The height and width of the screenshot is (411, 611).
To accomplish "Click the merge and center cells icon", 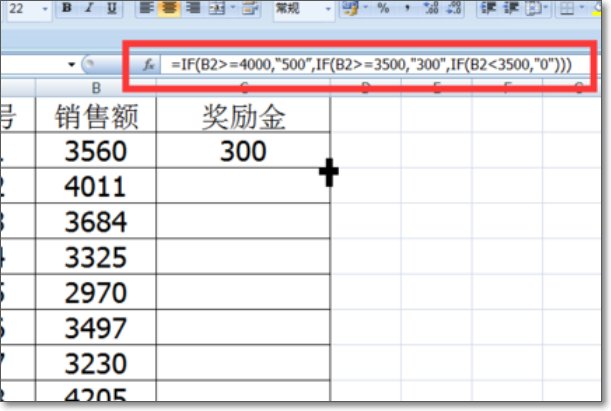I will pos(217,8).
